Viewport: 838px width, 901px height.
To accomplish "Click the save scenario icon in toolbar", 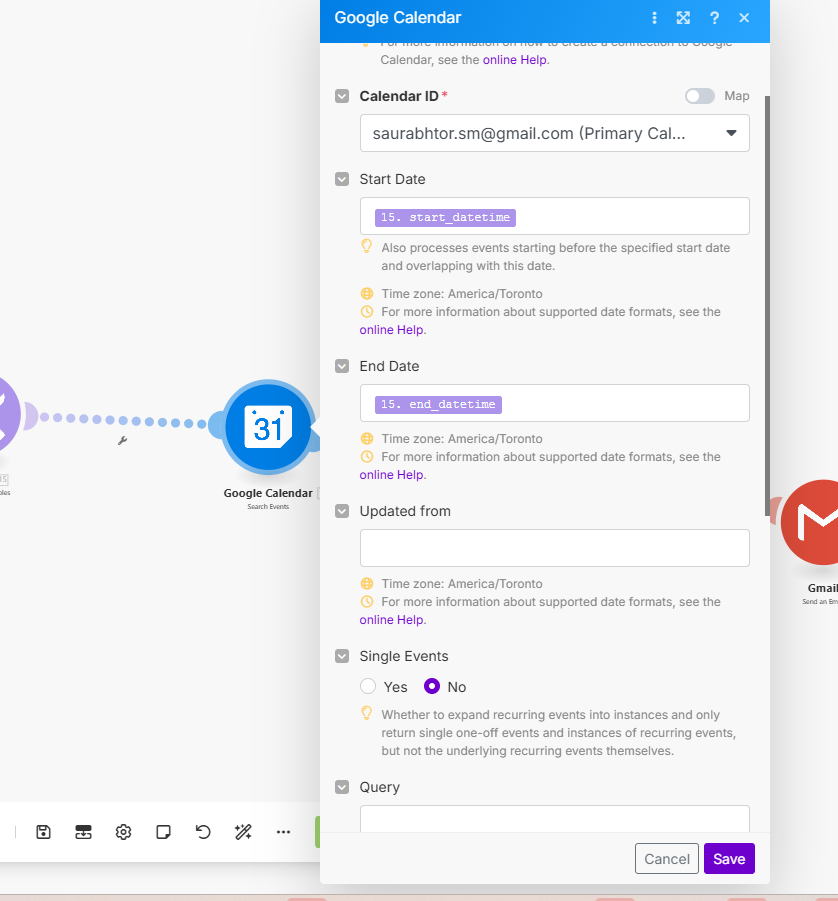I will (x=44, y=831).
